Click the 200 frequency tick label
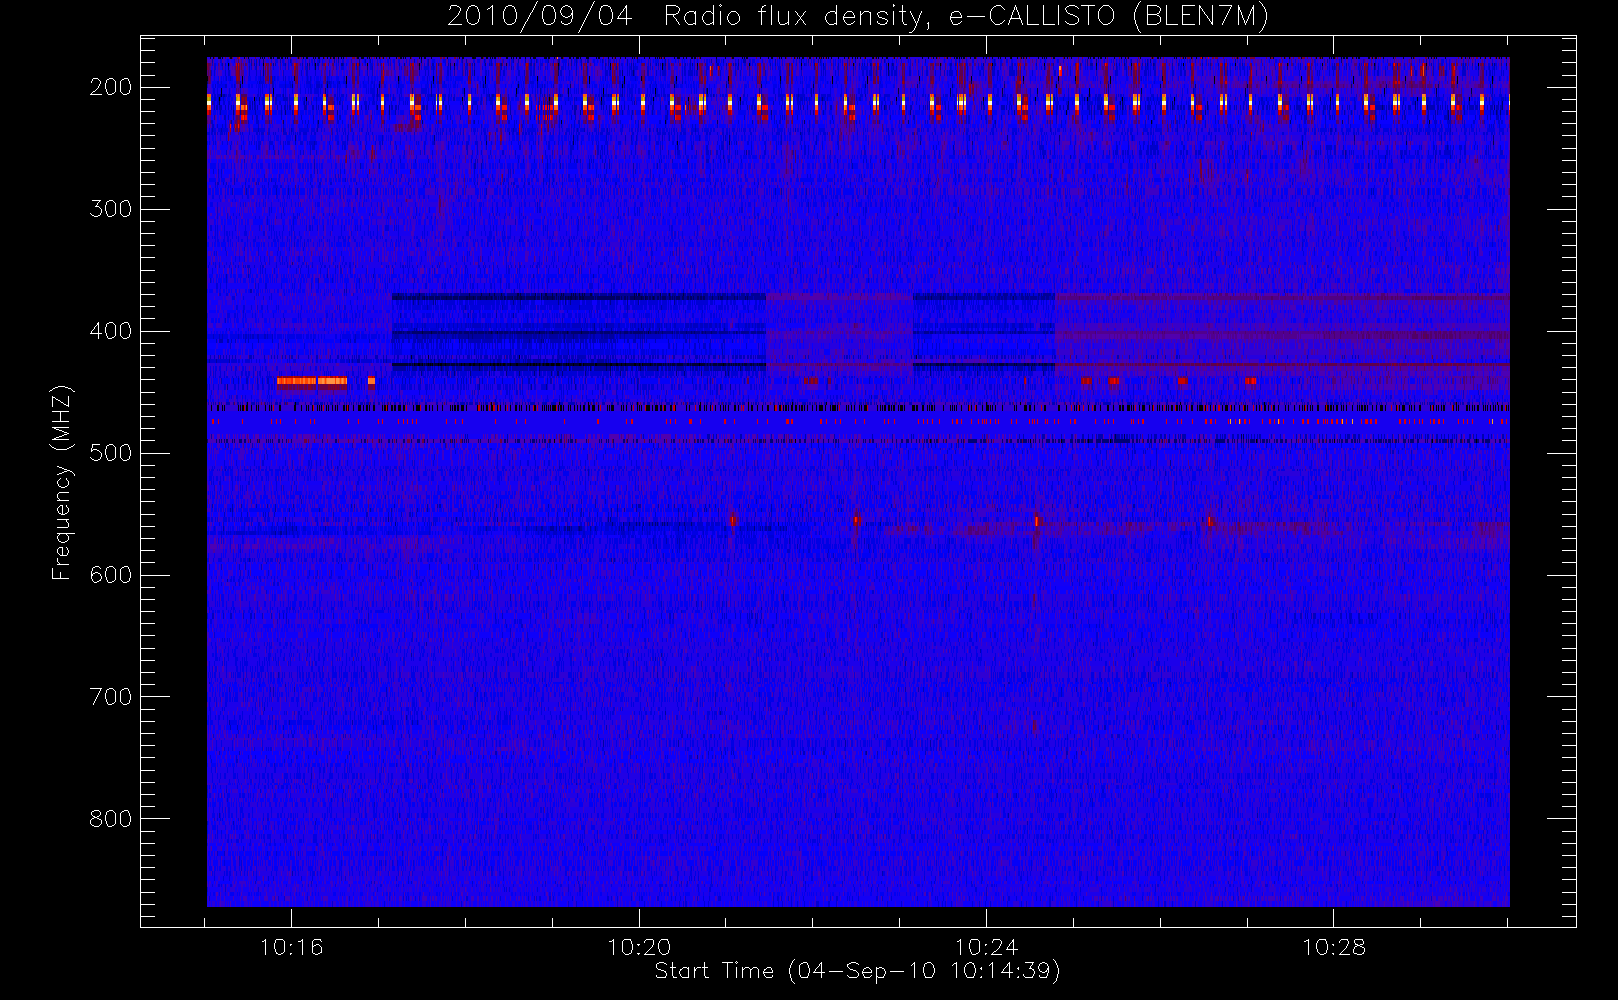The image size is (1618, 1000). pos(110,87)
